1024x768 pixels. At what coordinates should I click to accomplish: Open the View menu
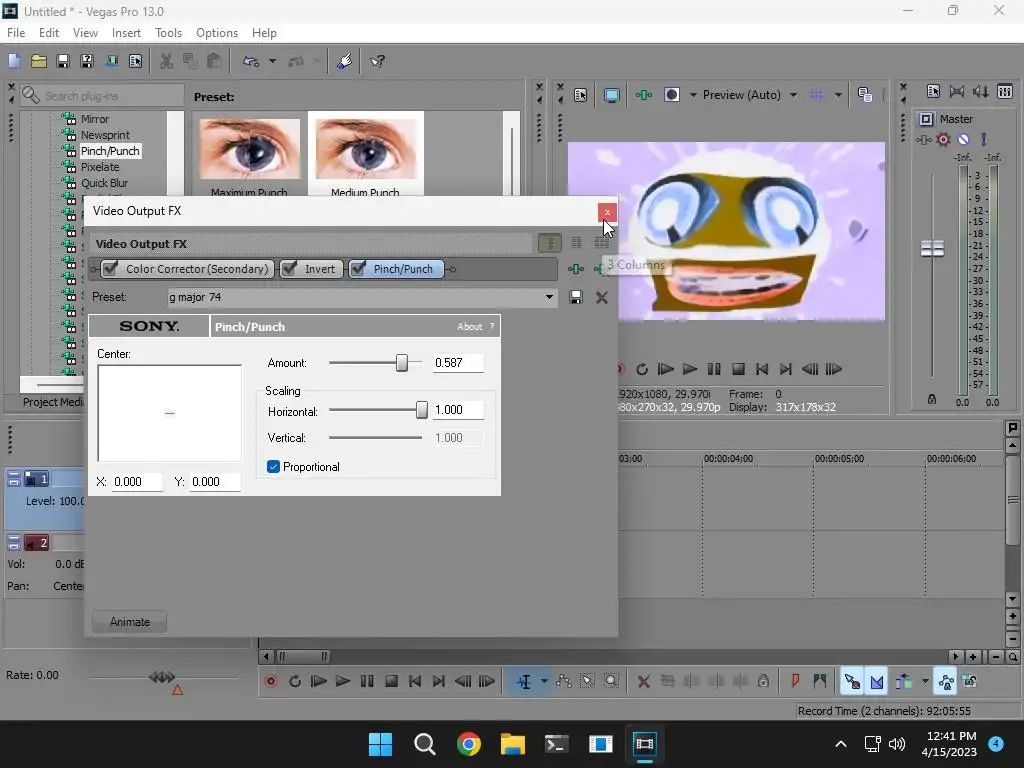(x=86, y=33)
